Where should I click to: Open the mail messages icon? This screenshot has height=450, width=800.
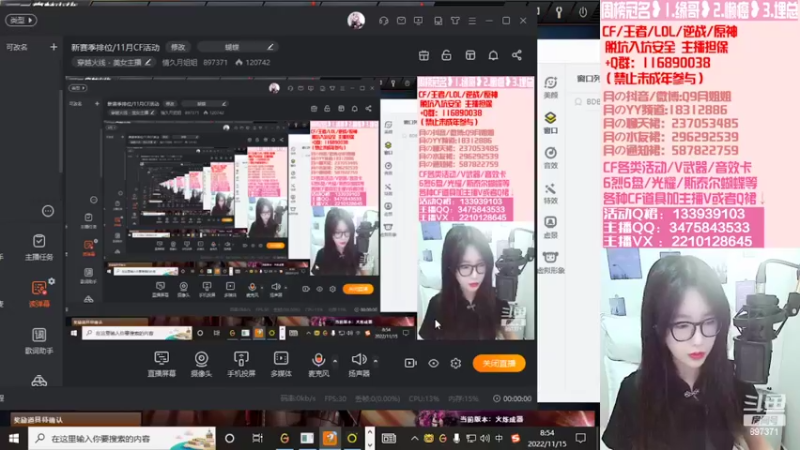click(x=401, y=21)
